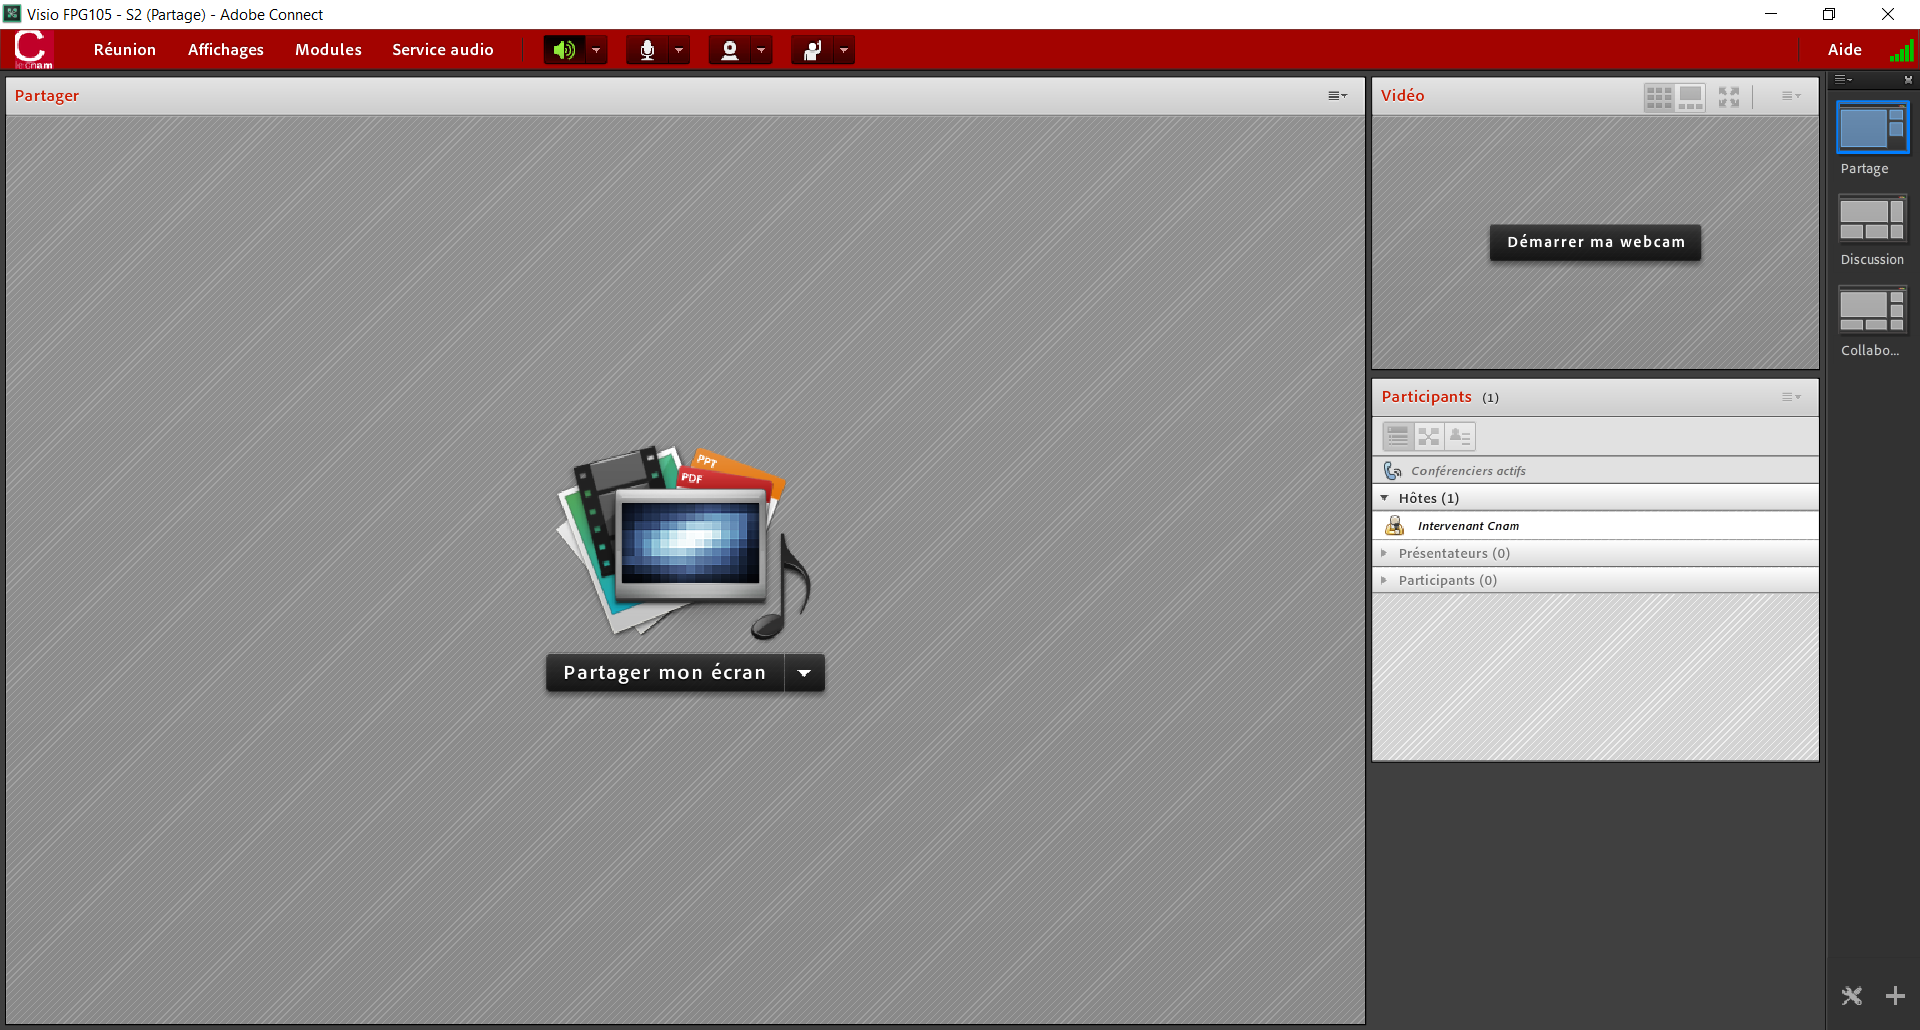1920x1030 pixels.
Task: Click the host avatar icon beside Intervenant Cnam
Action: 1394,525
